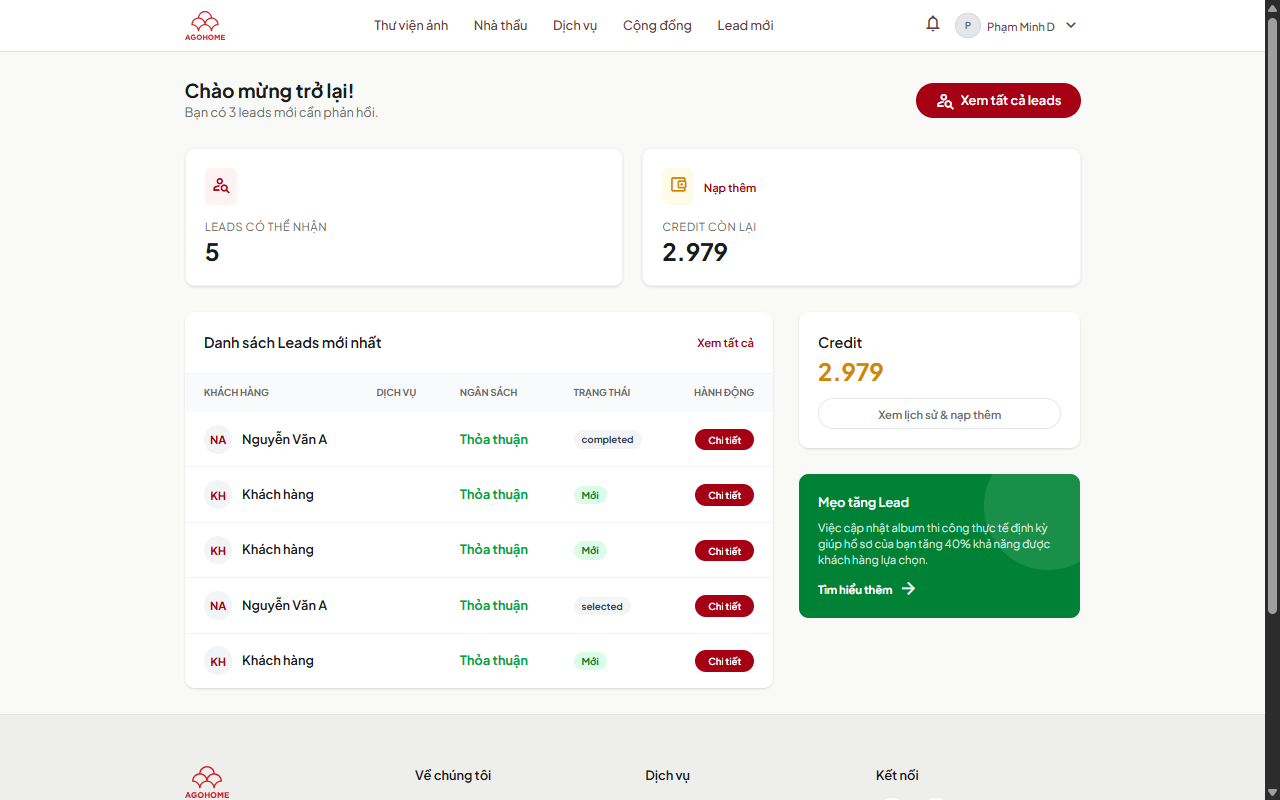Click the leads search icon card
The height and width of the screenshot is (800, 1280).
coord(221,185)
